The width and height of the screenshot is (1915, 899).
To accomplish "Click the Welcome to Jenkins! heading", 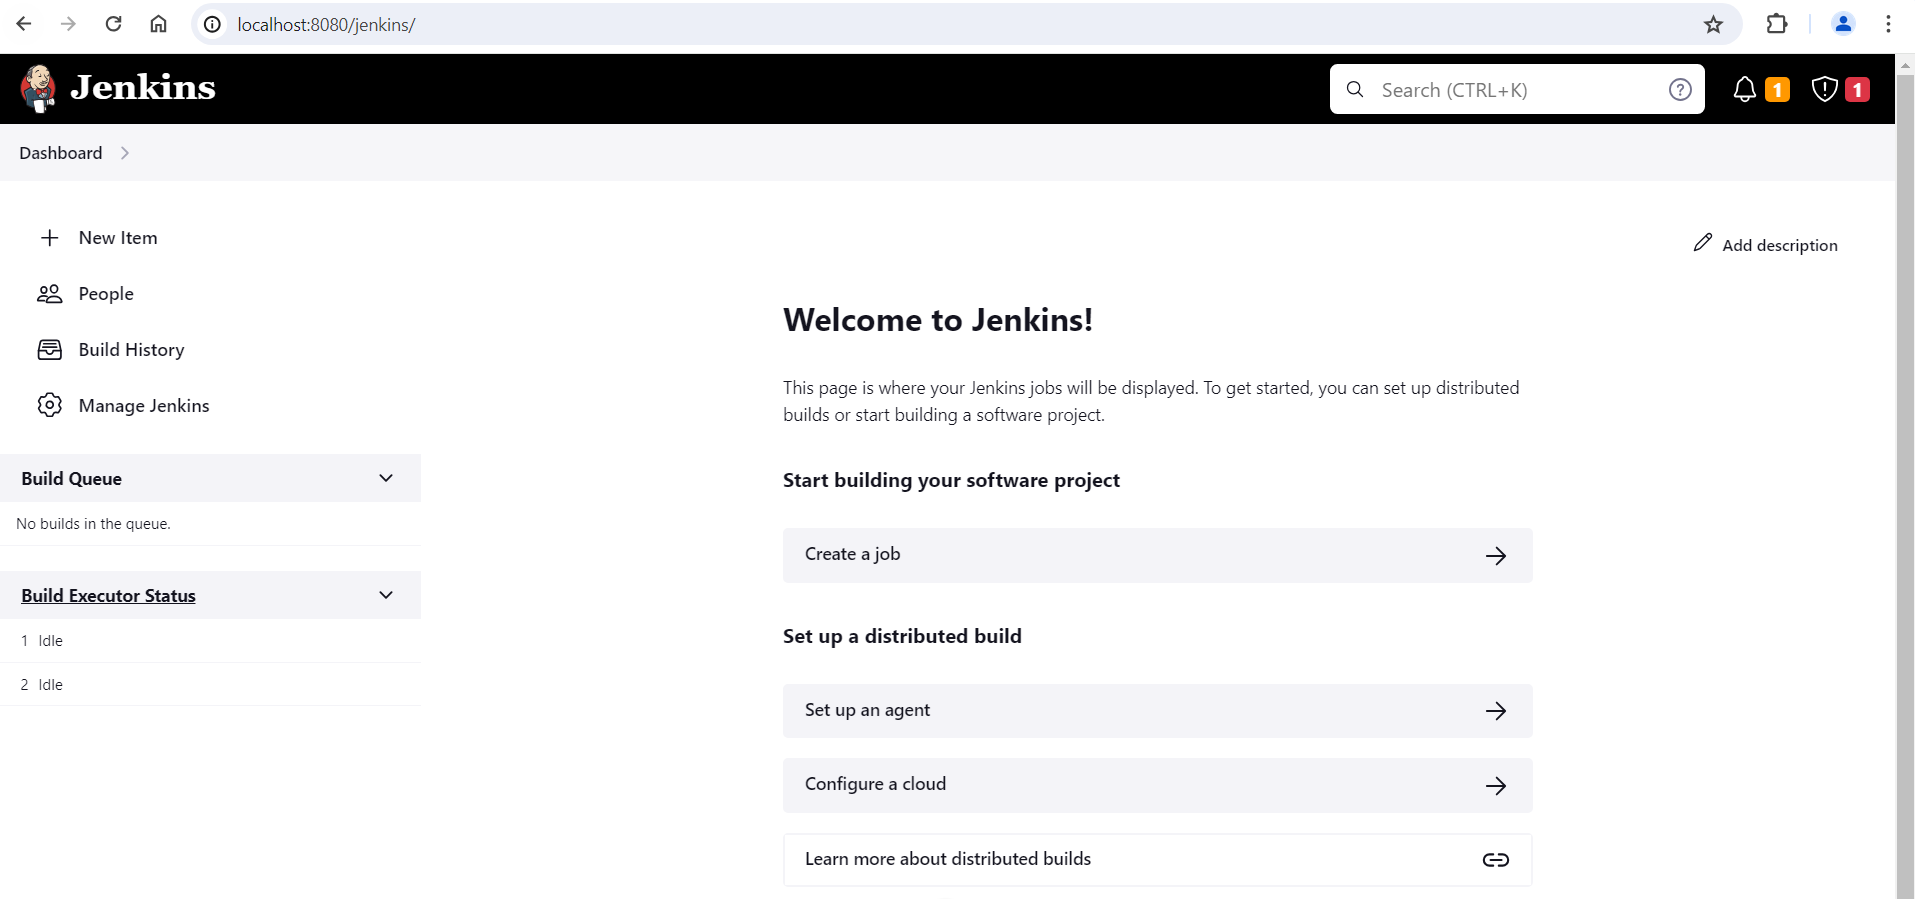I will coord(938,320).
